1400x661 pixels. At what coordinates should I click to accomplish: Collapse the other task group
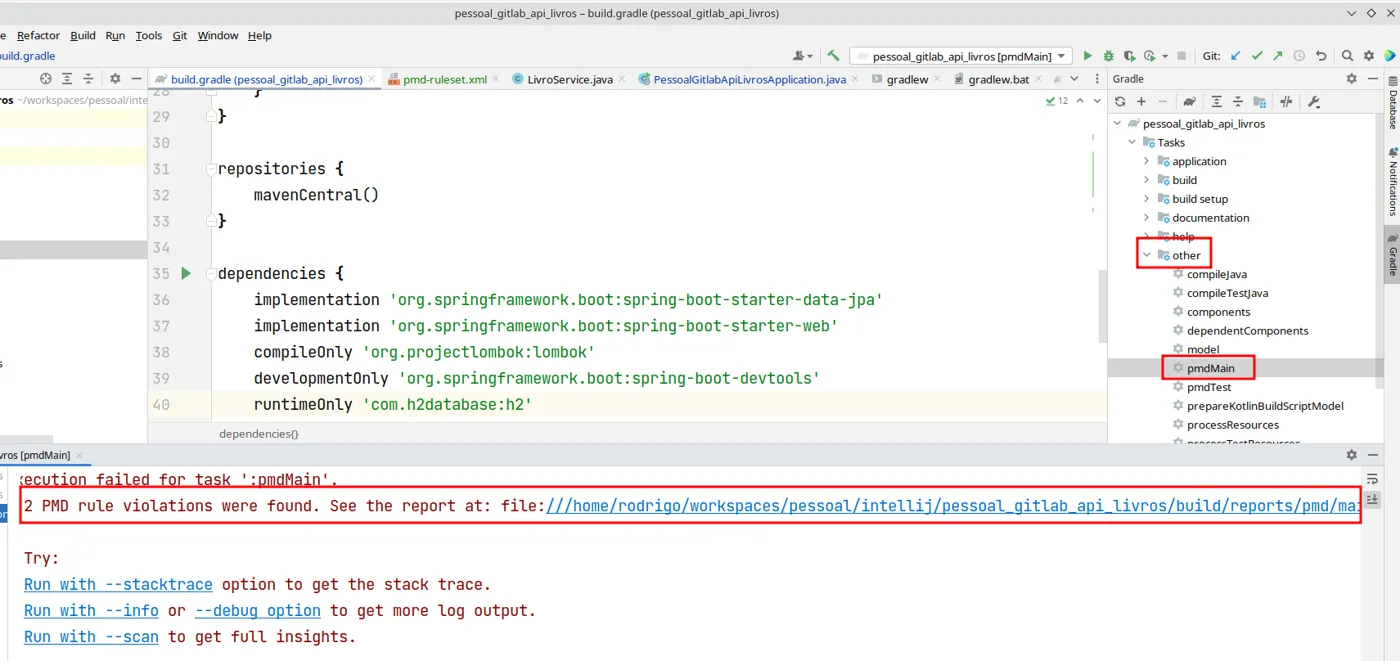(1146, 255)
